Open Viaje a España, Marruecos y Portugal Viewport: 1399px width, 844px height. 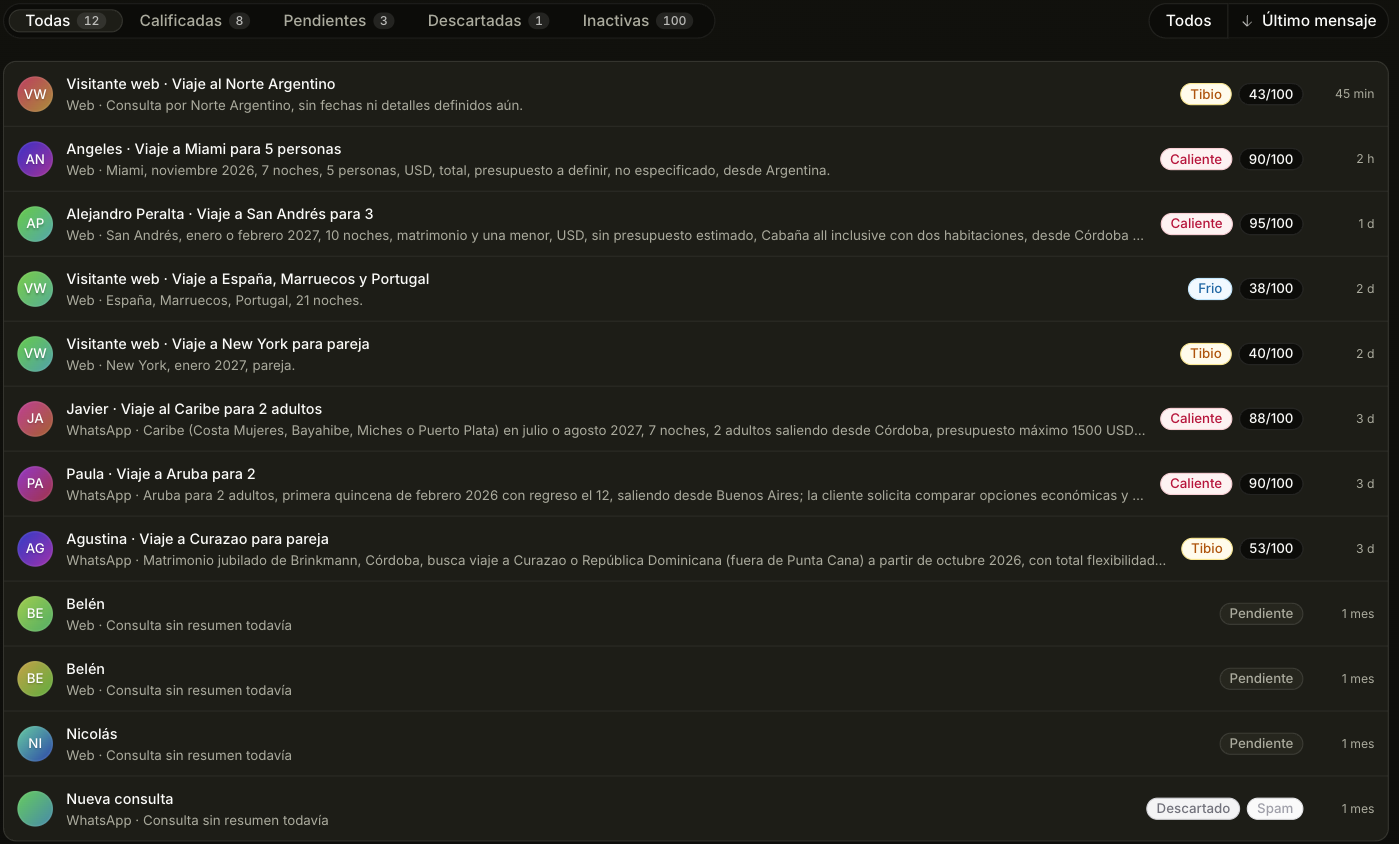[696, 289]
